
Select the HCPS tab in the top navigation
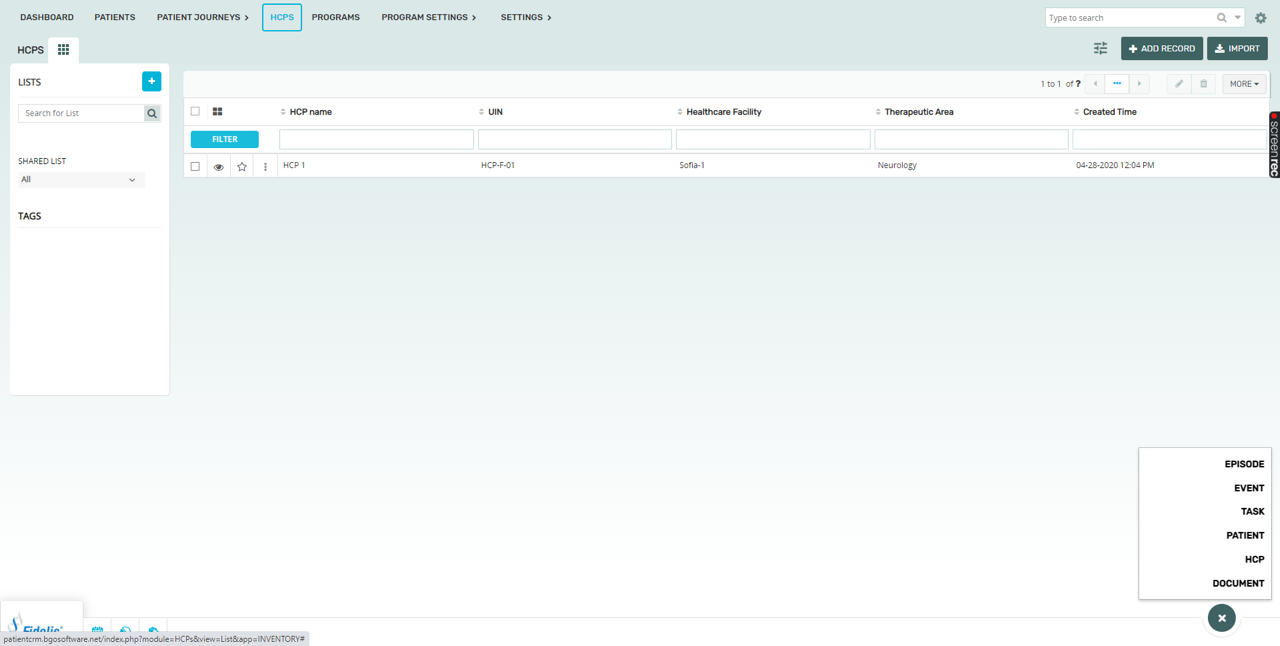coord(282,17)
